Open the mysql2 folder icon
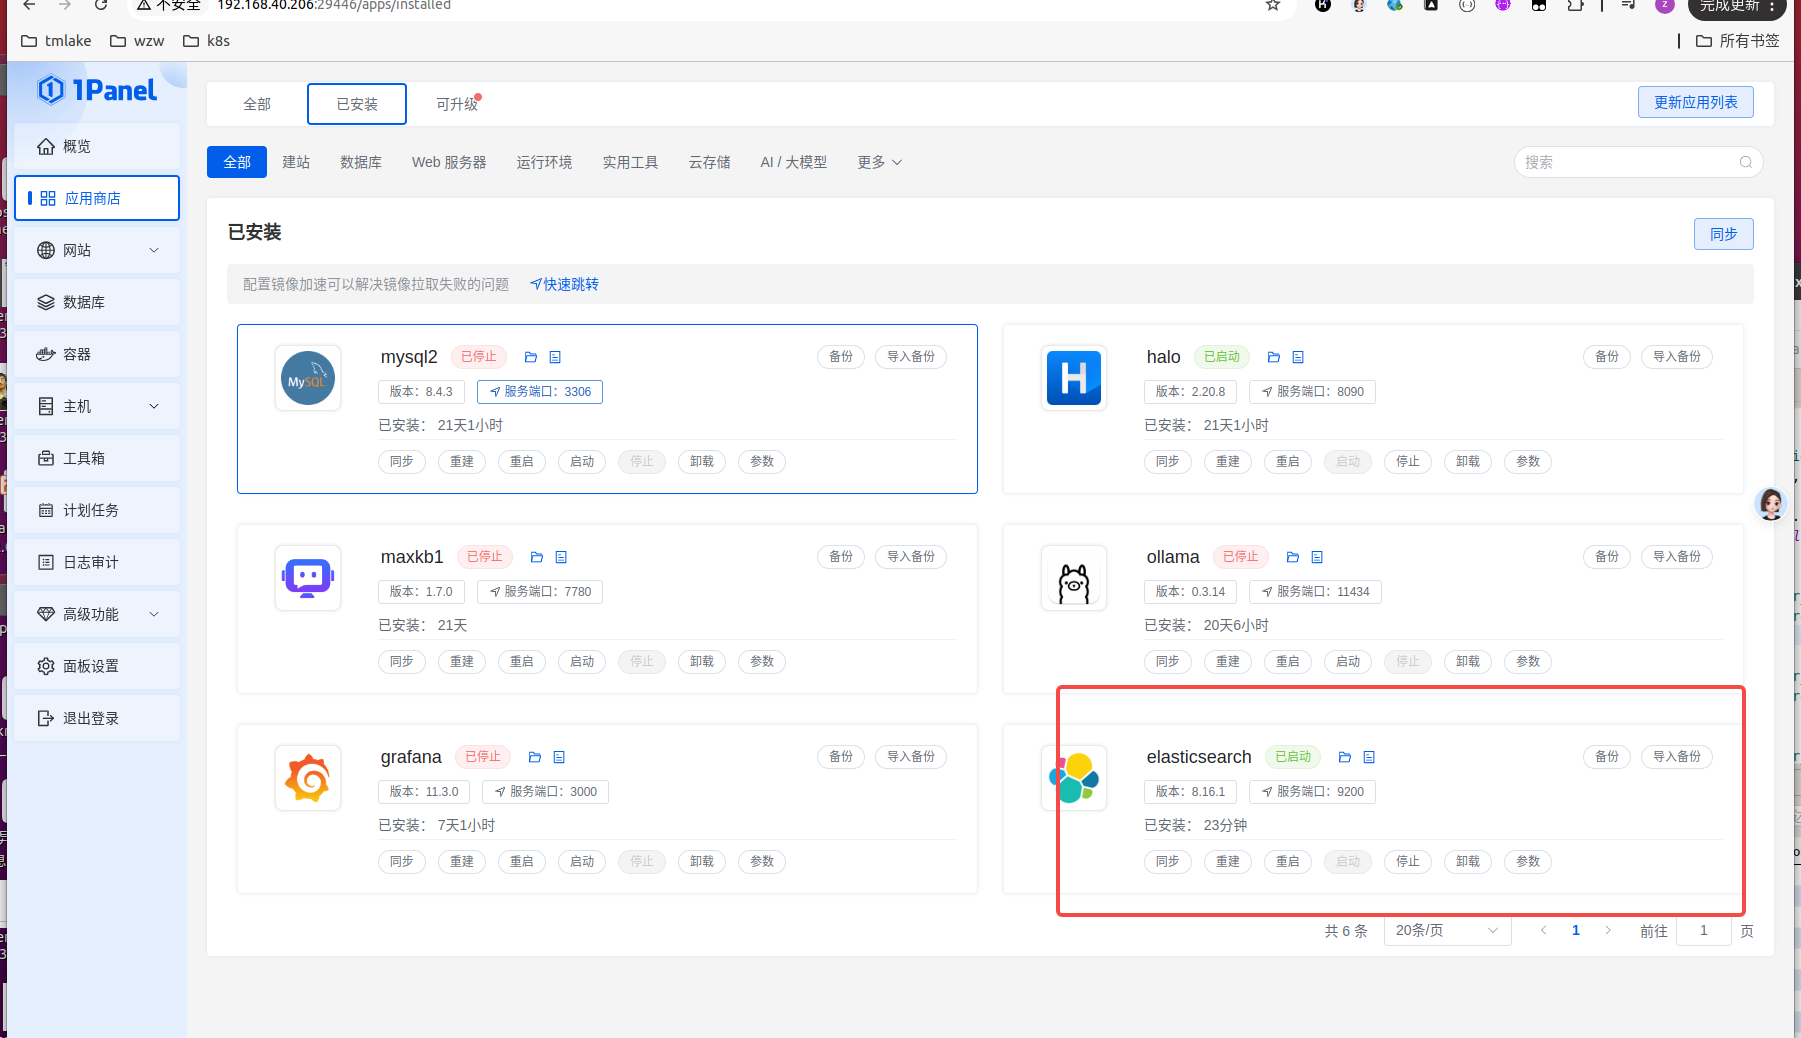Screen dimensions: 1801x1038 click(x=531, y=357)
